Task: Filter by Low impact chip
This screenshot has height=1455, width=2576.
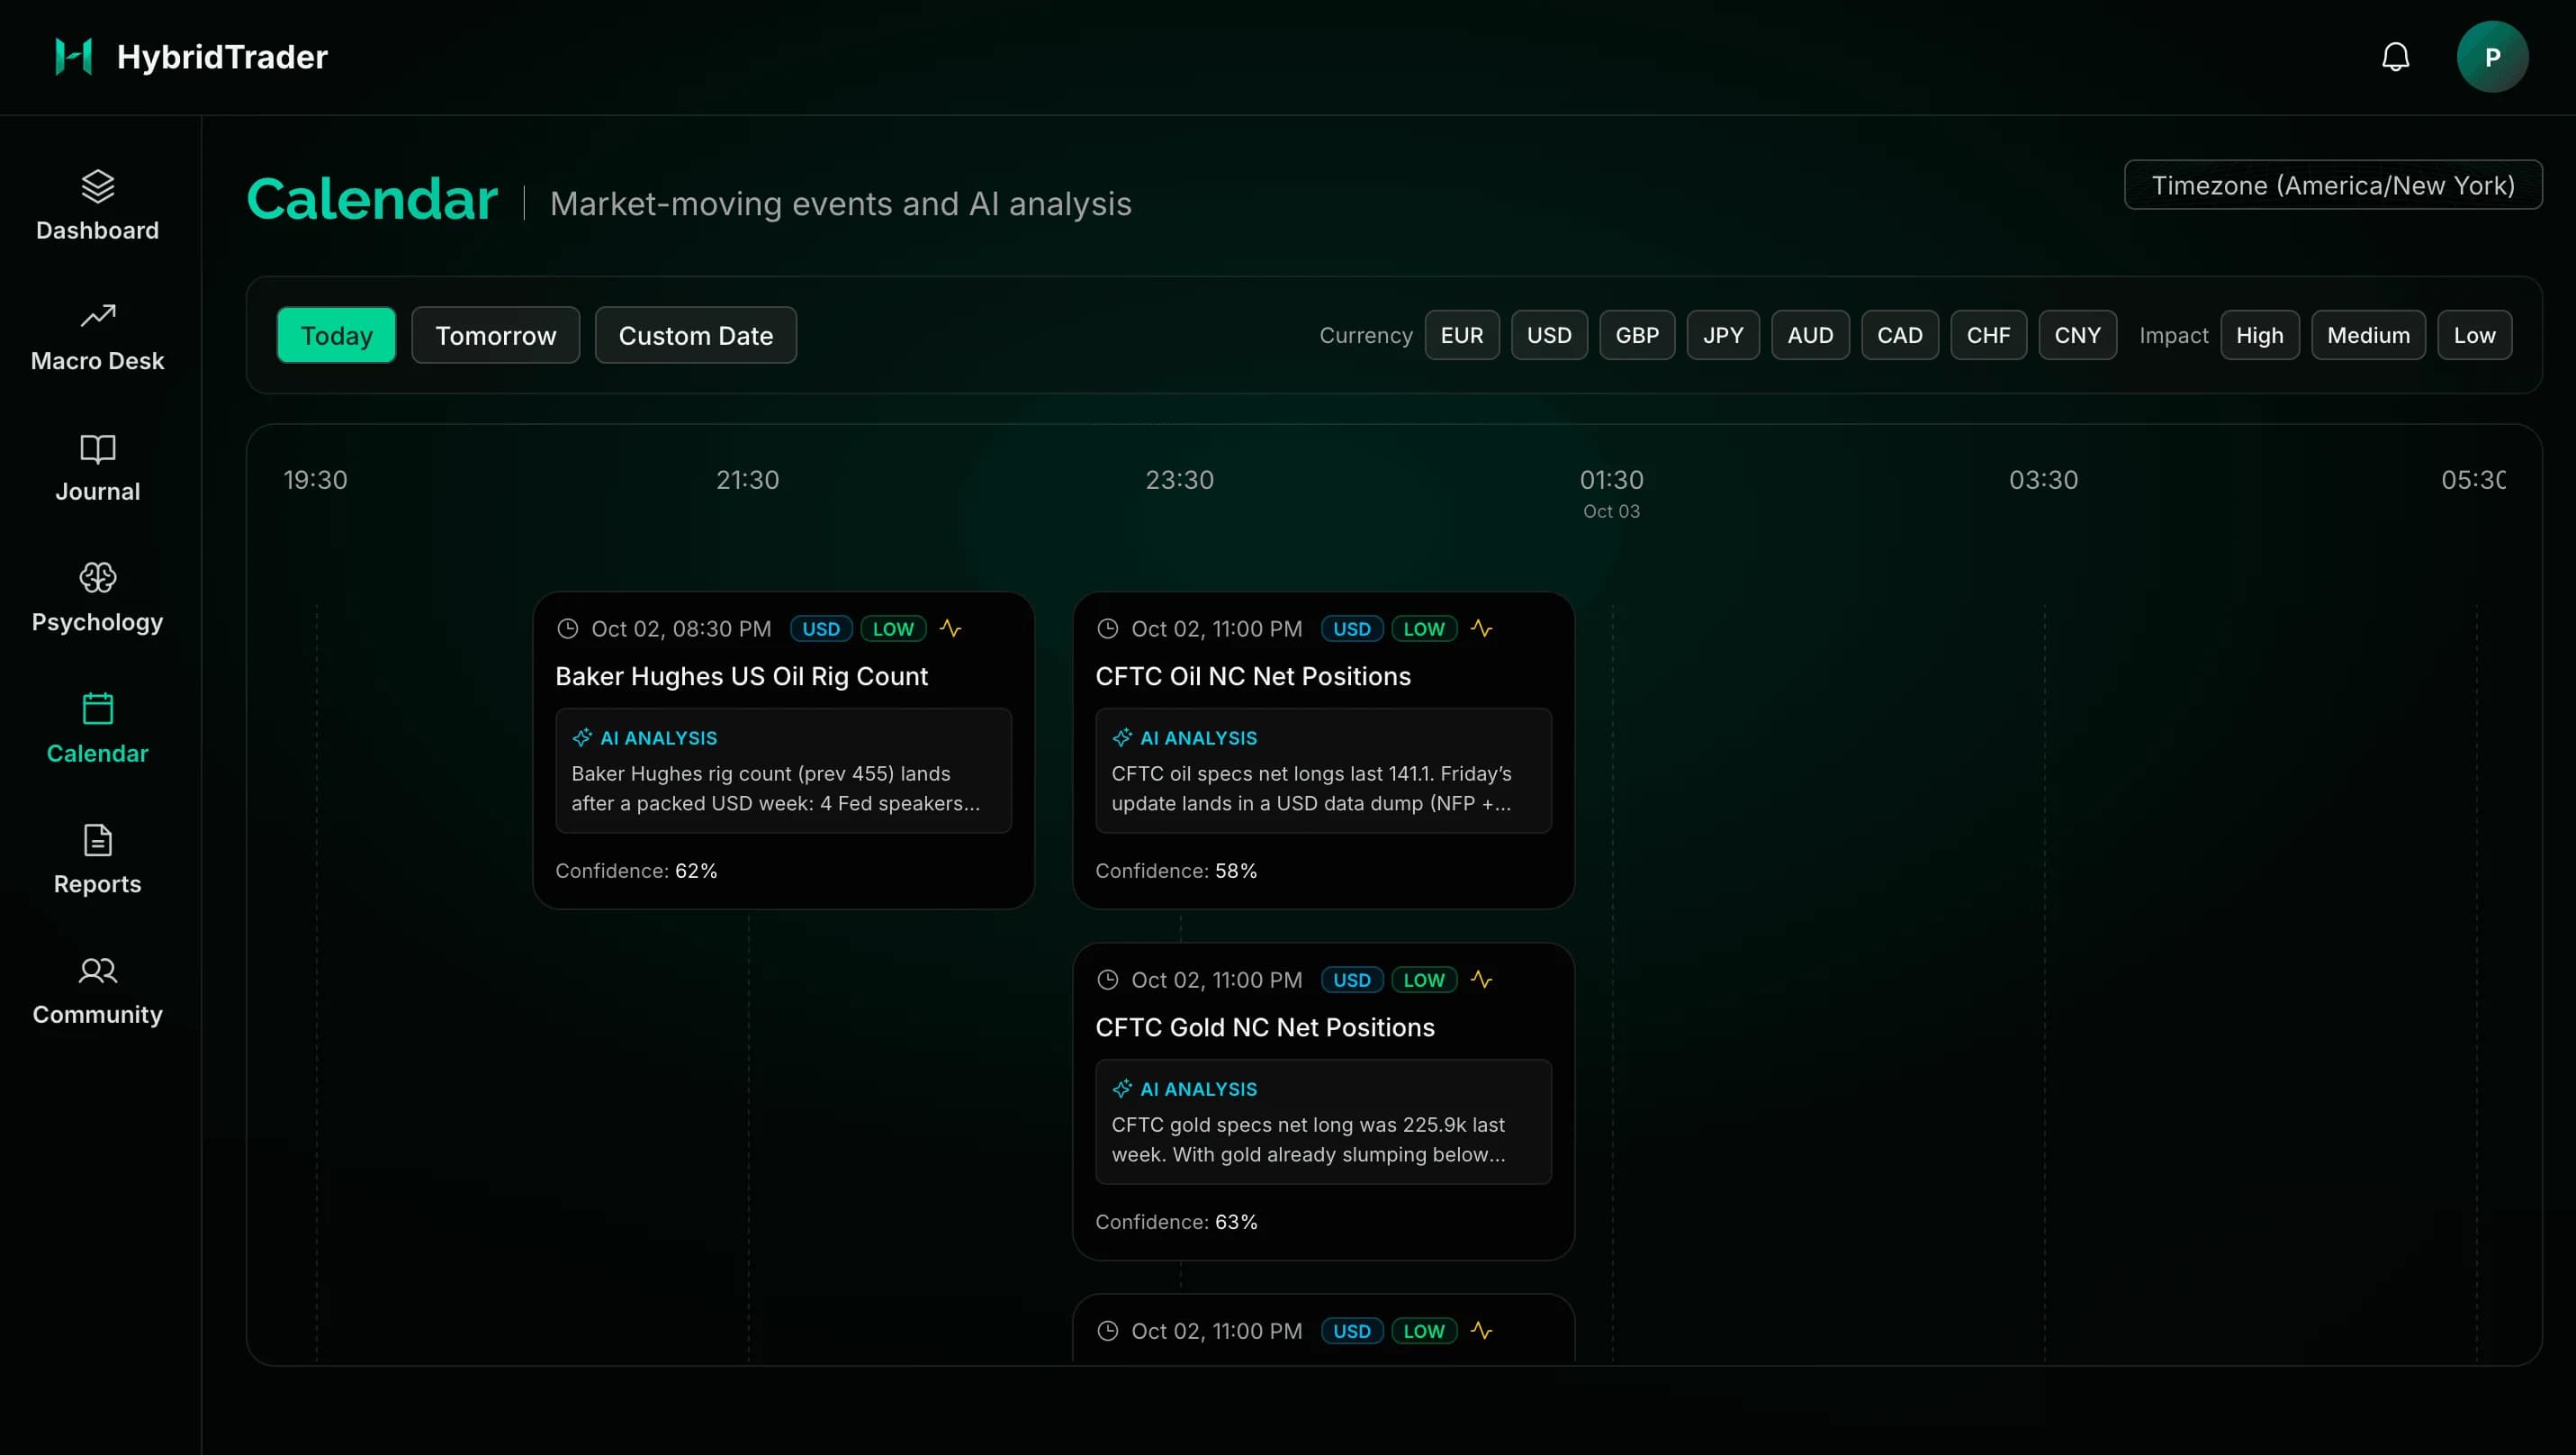Action: (x=2474, y=335)
